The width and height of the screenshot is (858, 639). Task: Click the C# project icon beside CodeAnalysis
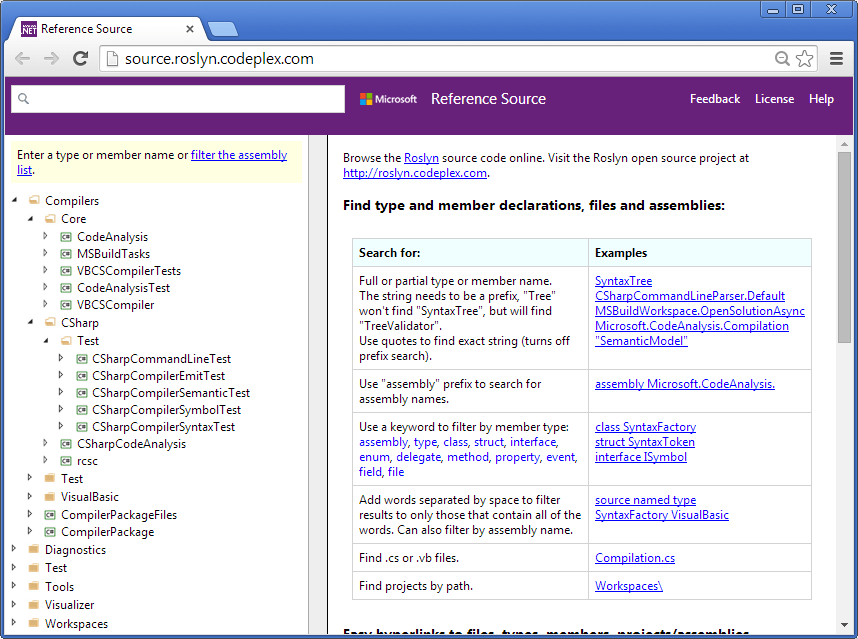click(67, 238)
